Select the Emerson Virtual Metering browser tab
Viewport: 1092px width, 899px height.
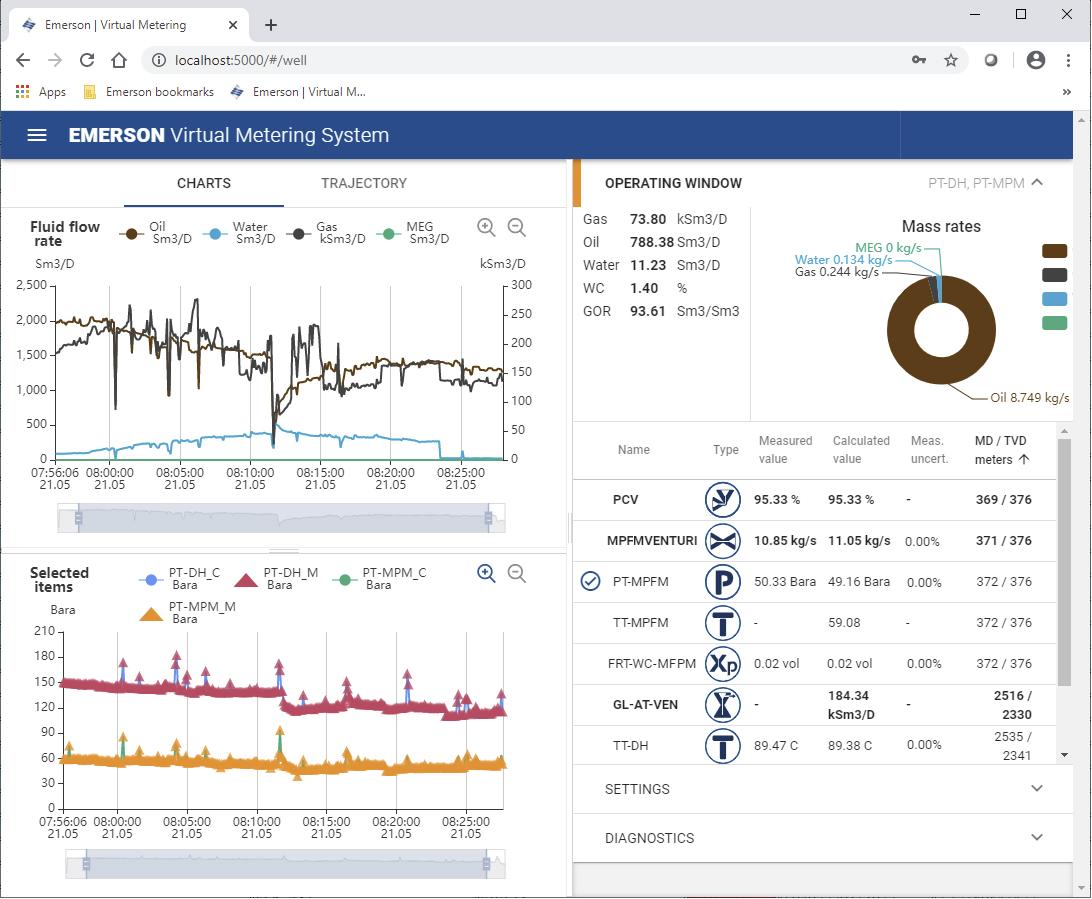tap(129, 25)
